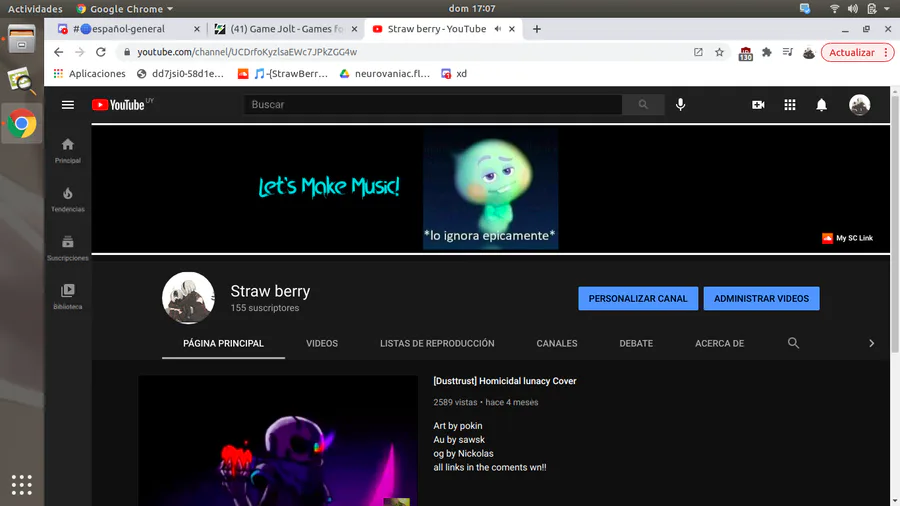
Task: Open My SC Link on banner
Action: click(x=847, y=238)
